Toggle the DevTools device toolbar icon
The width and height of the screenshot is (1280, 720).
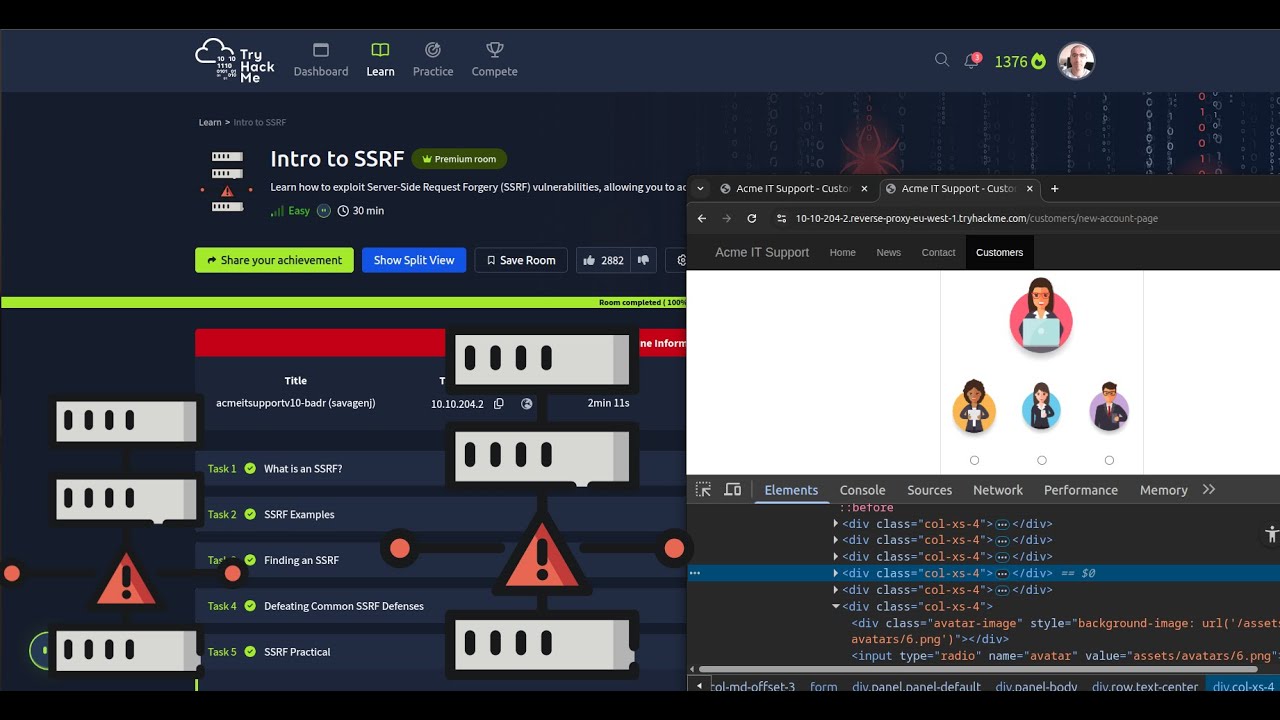point(733,489)
